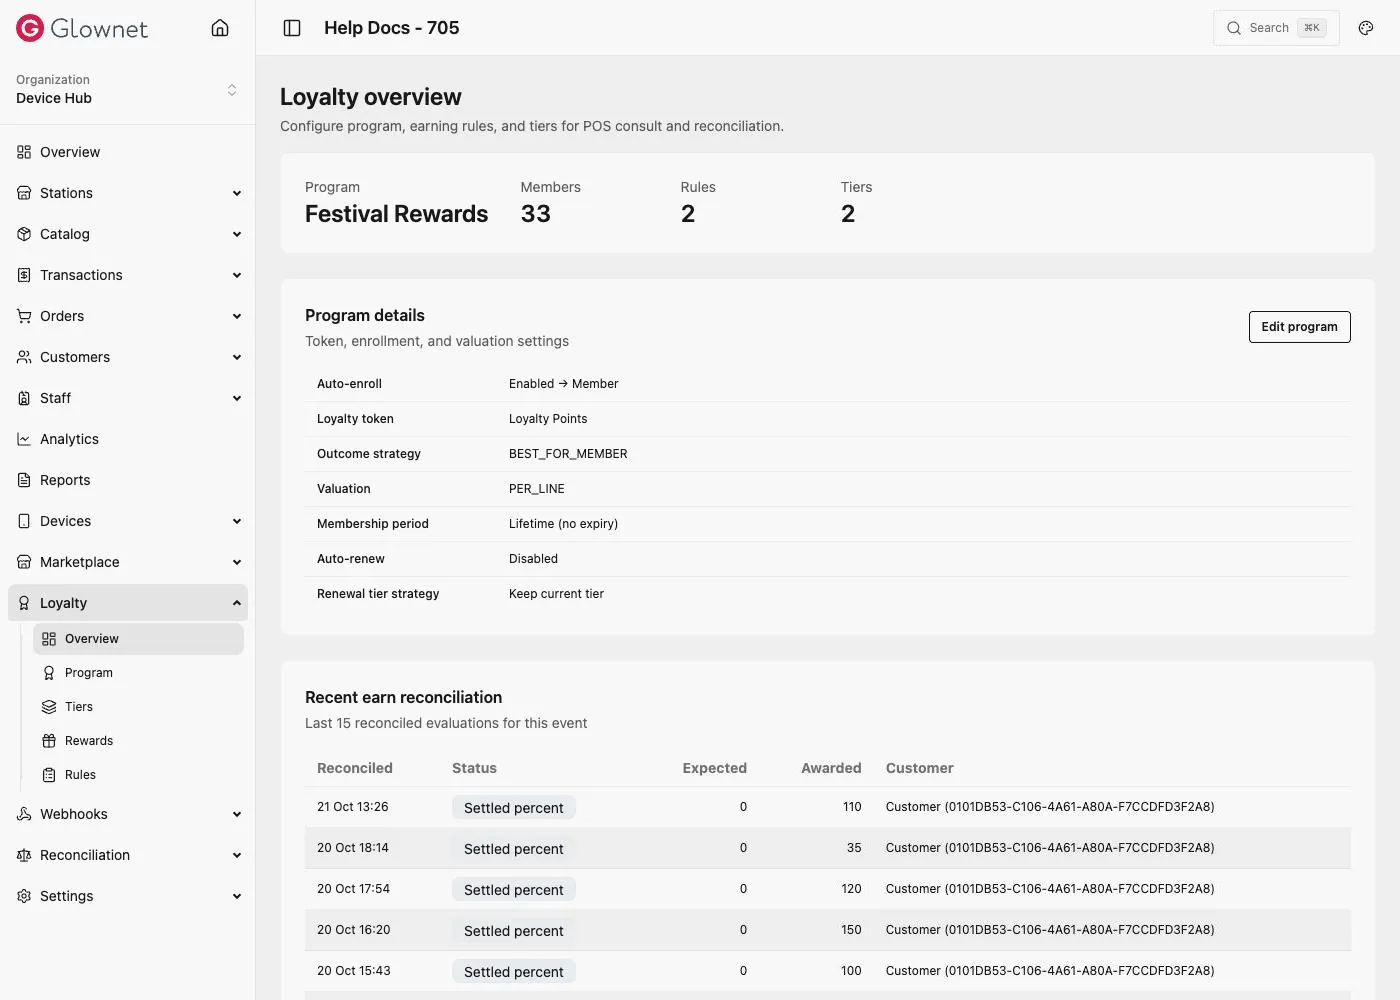This screenshot has height=1000, width=1400.
Task: Select the Loyalty Overview submenu item
Action: click(138, 639)
